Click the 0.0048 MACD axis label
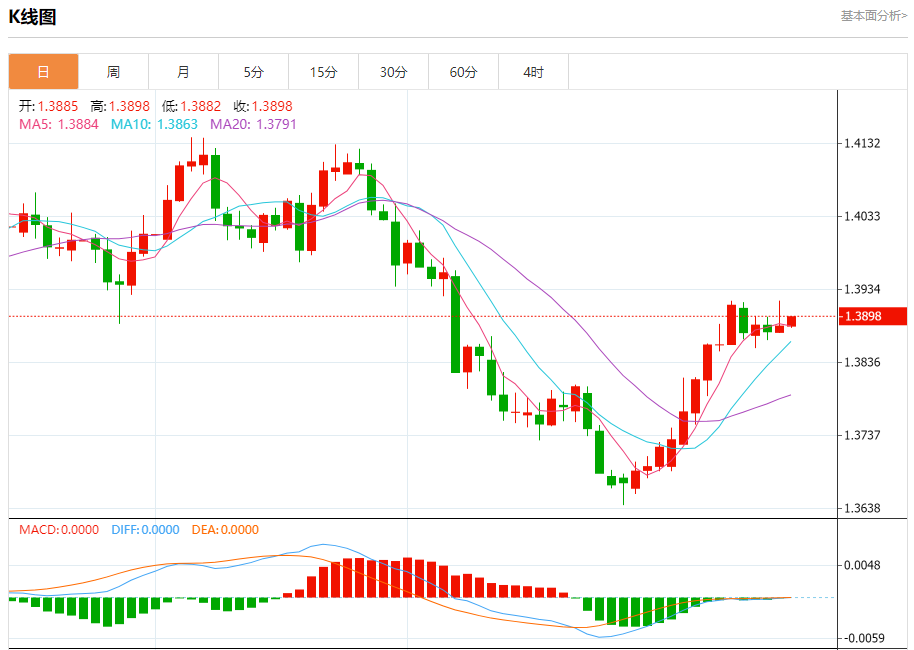 [862, 565]
